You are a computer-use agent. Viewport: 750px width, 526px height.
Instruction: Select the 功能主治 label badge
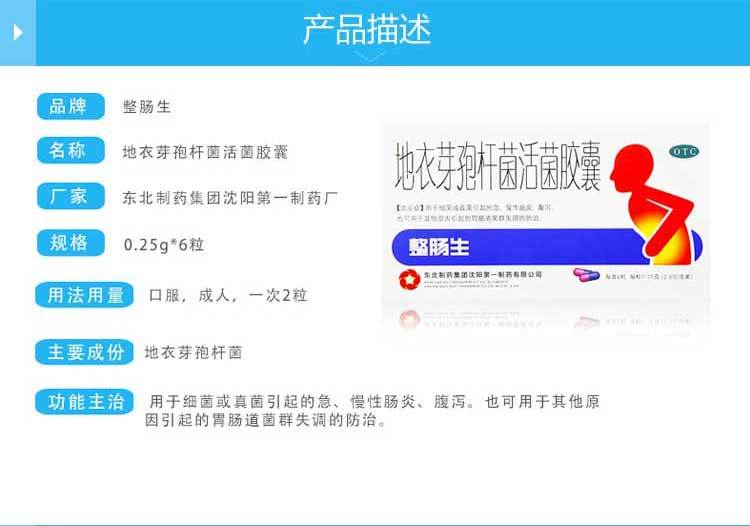point(84,402)
